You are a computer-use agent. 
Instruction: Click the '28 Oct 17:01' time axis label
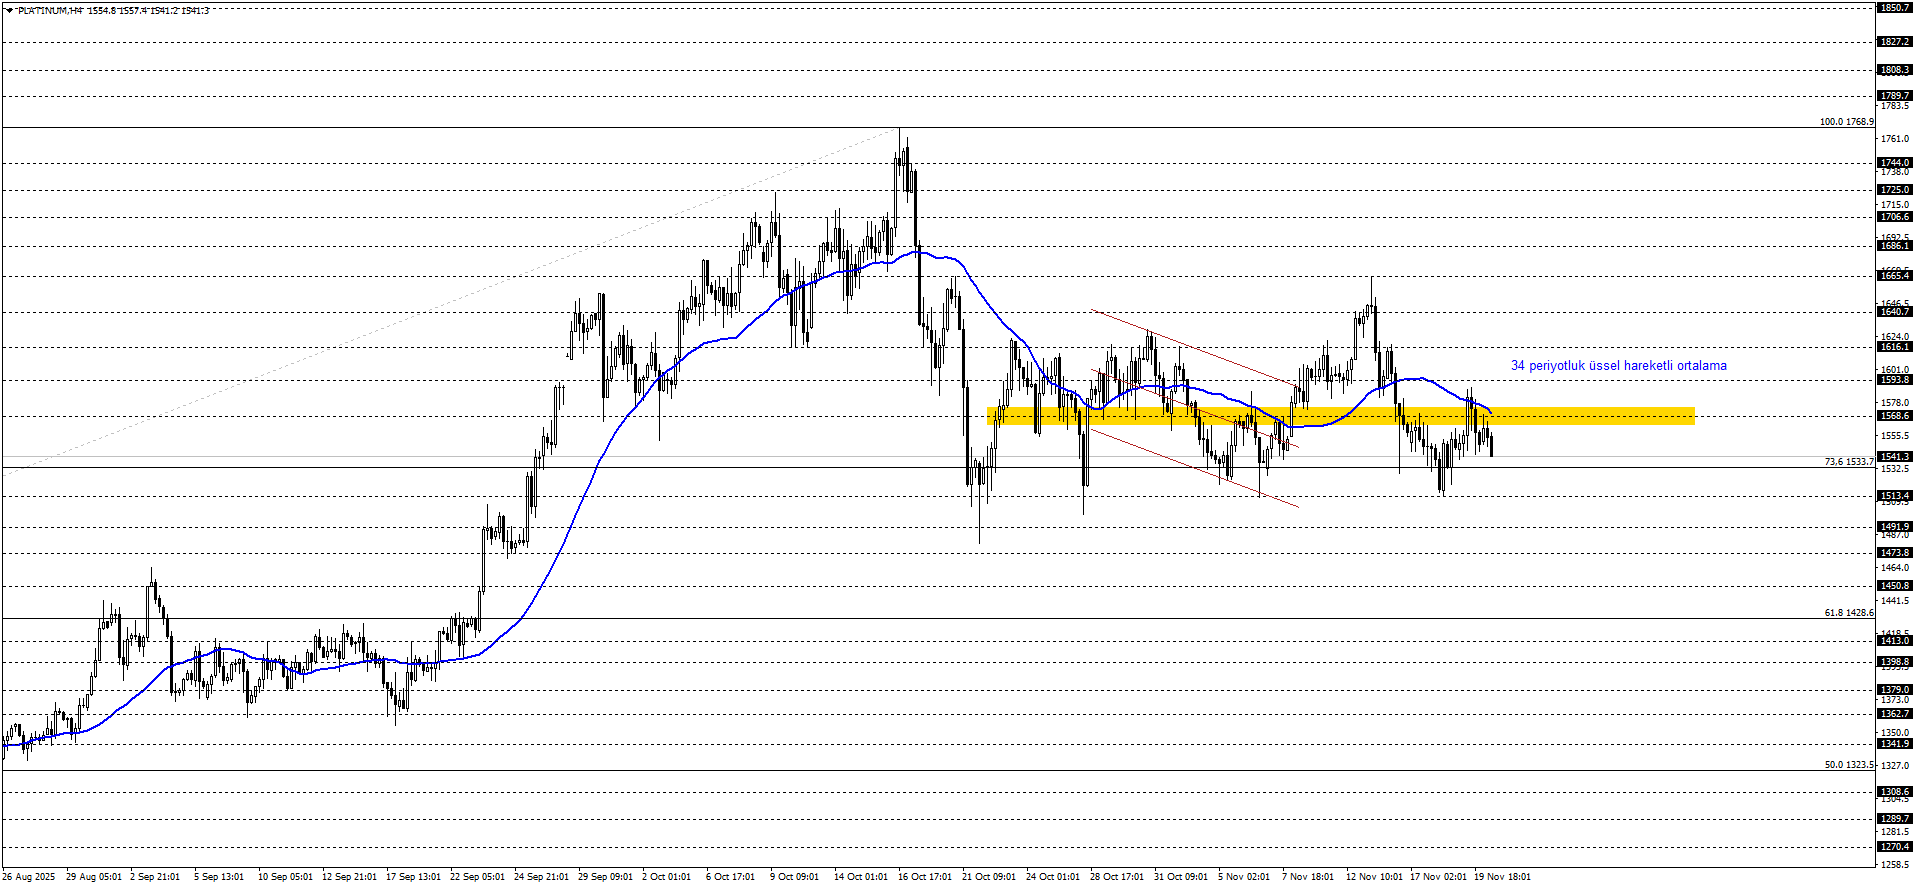(x=1117, y=877)
